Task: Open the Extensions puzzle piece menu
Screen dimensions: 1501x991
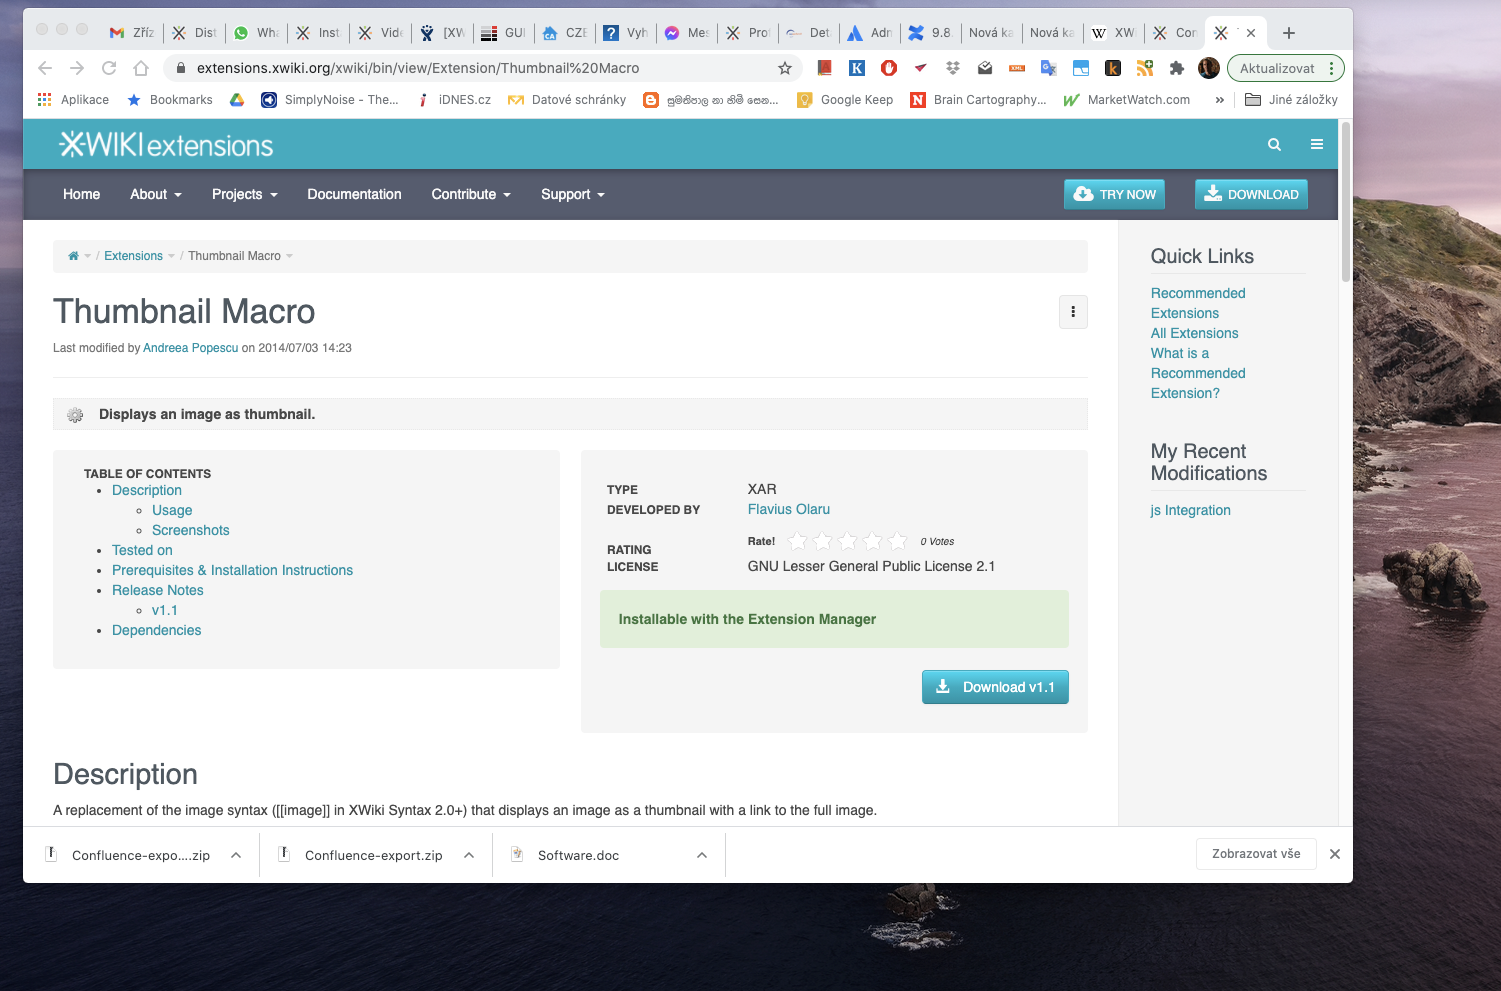Action: 1177,68
